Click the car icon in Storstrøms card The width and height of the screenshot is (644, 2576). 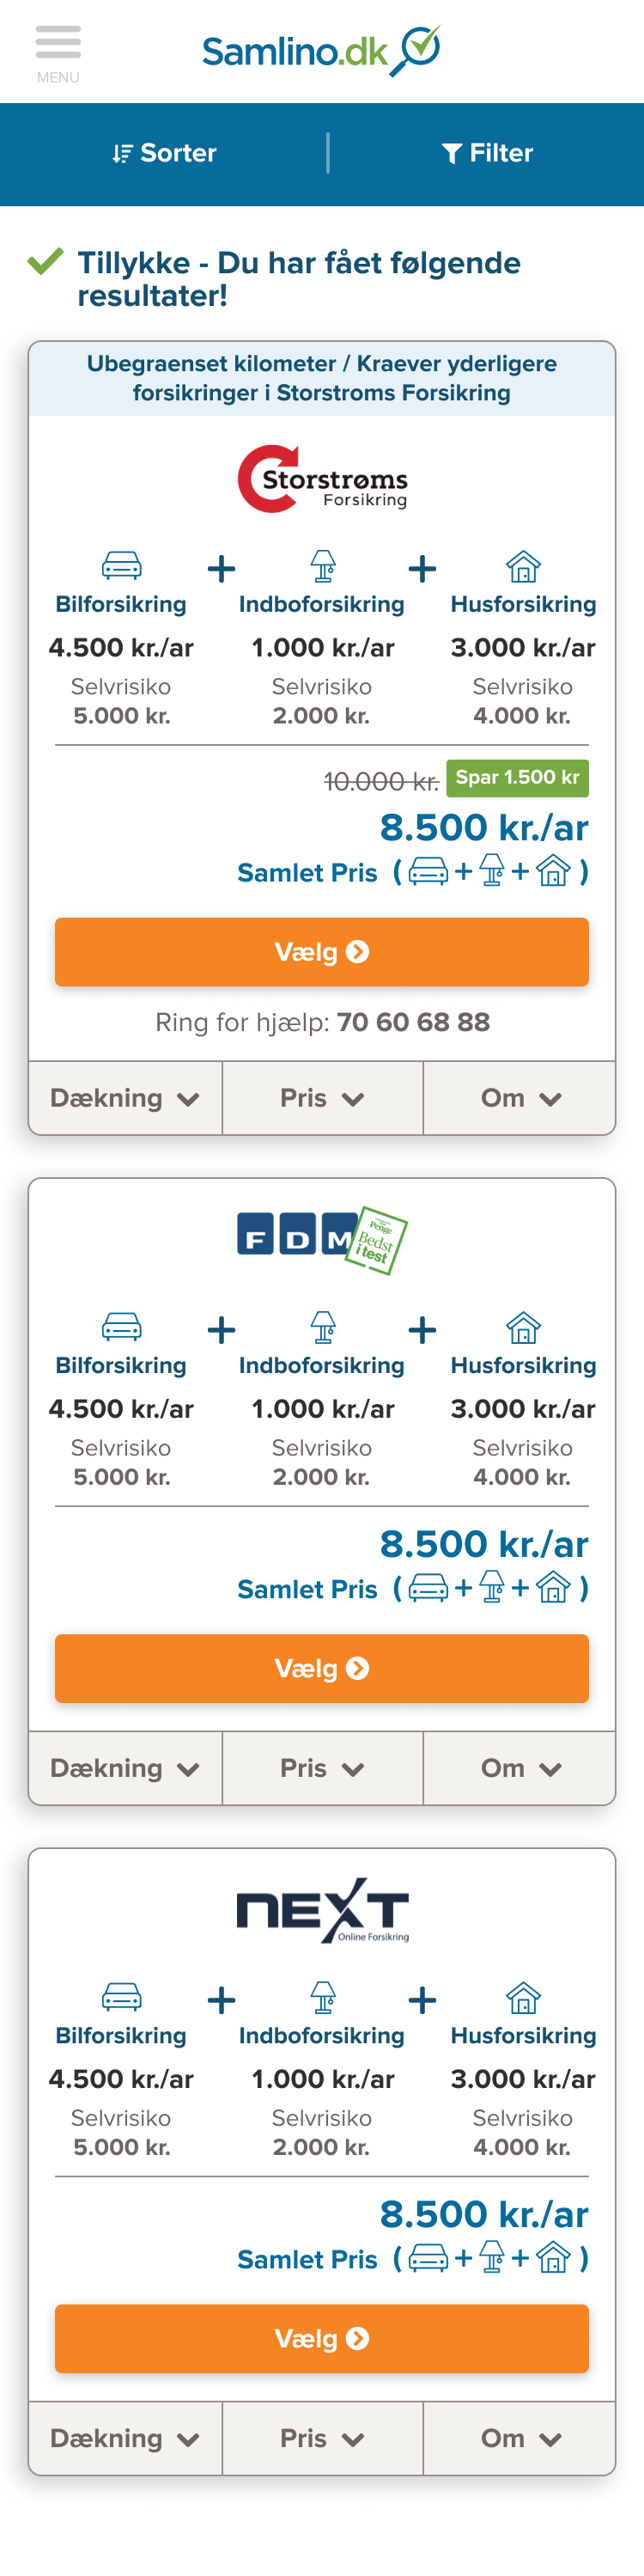click(121, 566)
